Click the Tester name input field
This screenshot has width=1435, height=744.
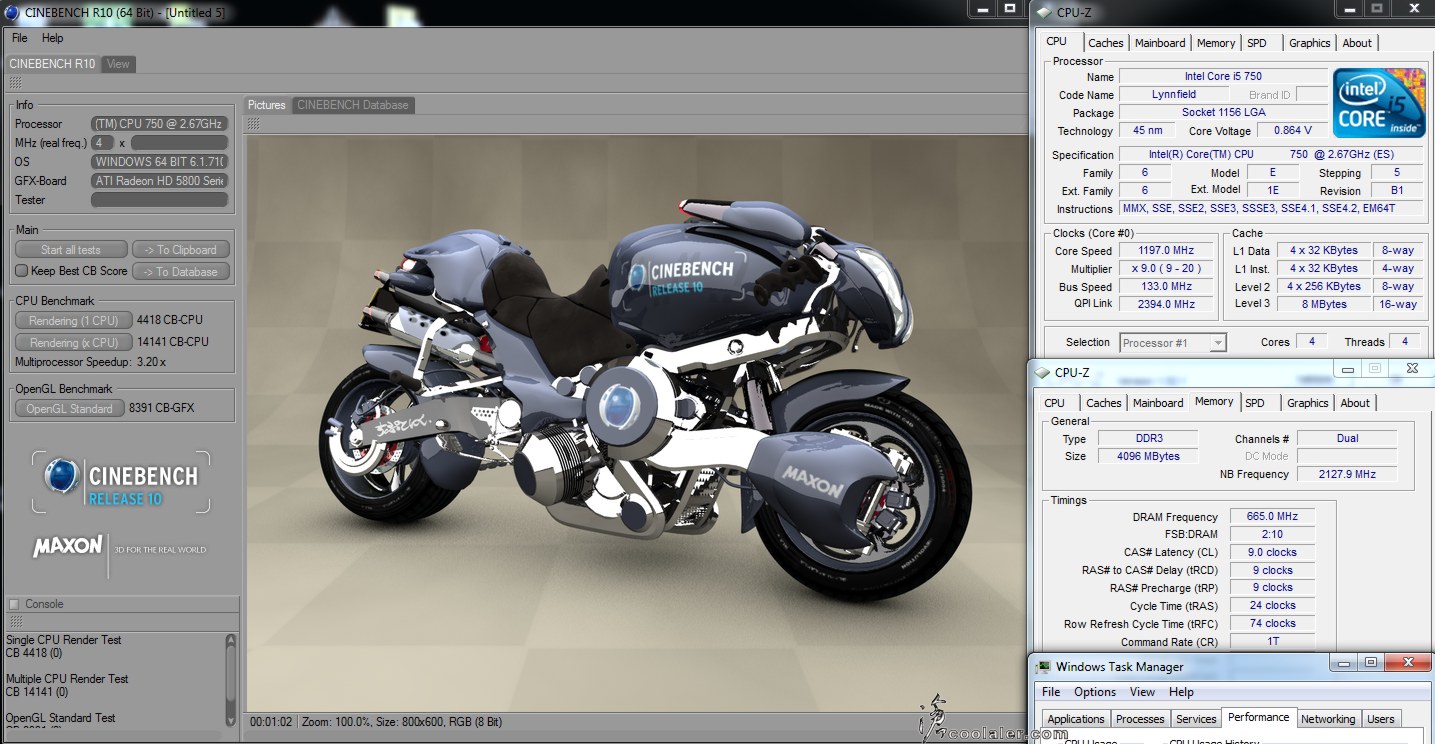(x=160, y=200)
